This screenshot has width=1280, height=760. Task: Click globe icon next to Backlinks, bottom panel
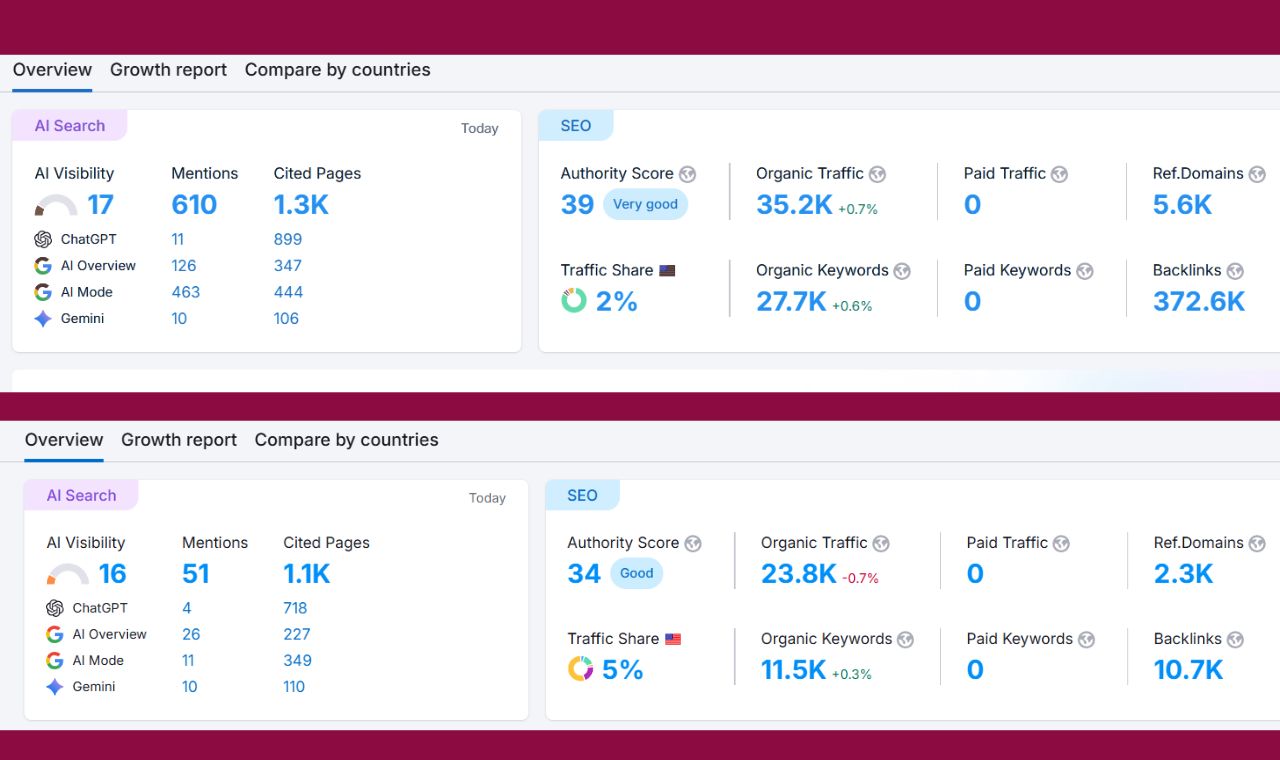pyautogui.click(x=1235, y=640)
